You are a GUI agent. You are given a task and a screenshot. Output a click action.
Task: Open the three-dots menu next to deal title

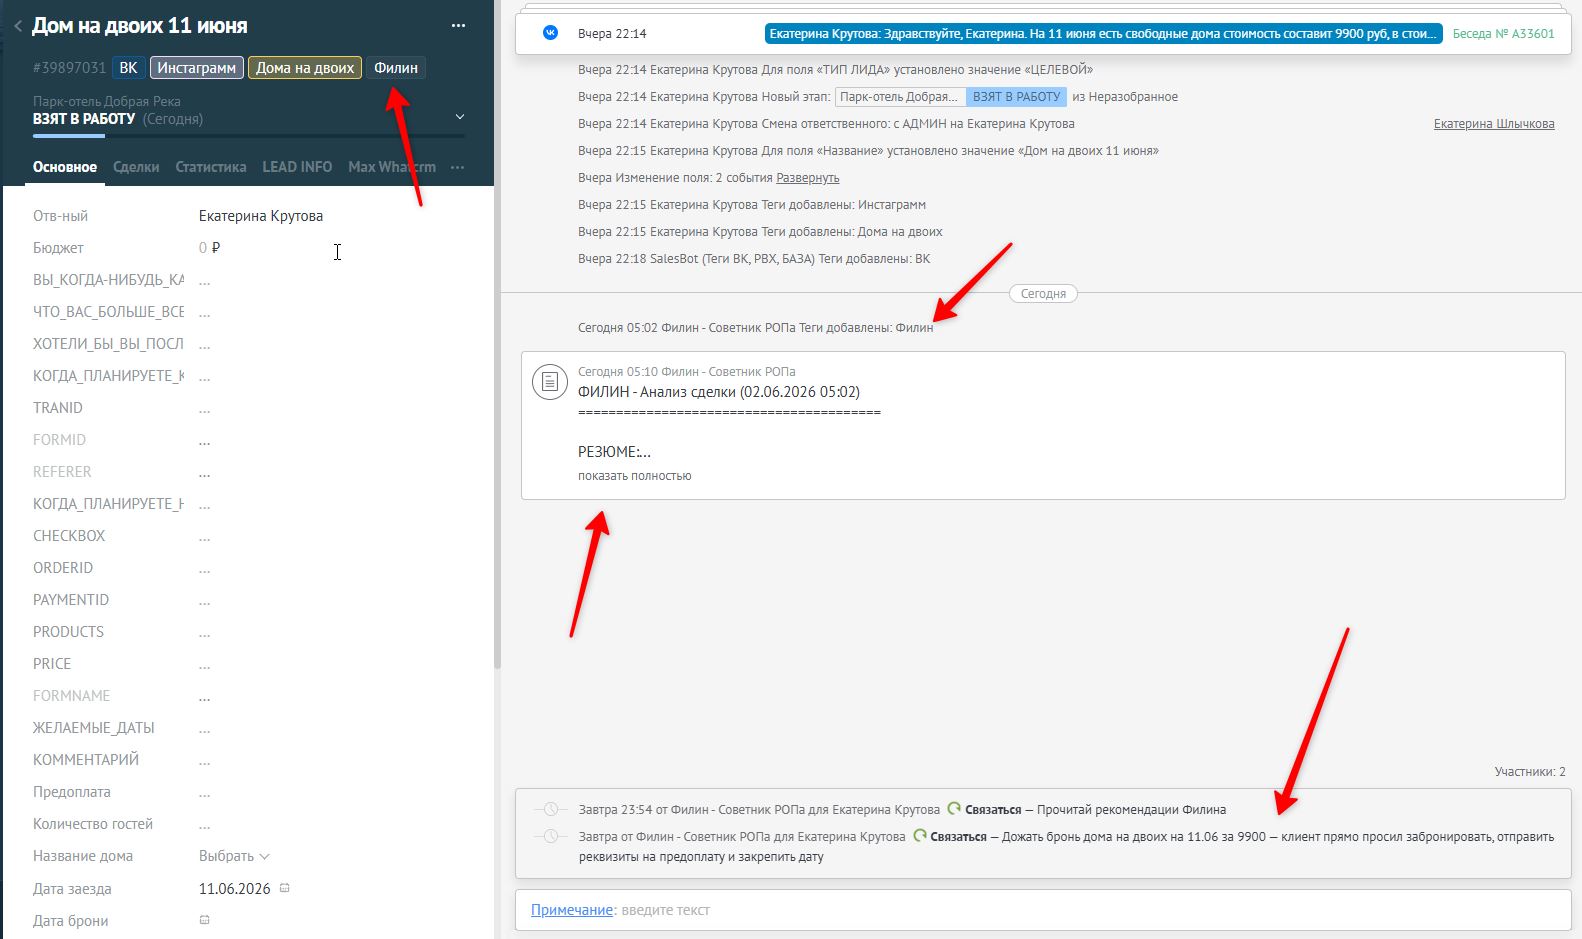coord(458,26)
